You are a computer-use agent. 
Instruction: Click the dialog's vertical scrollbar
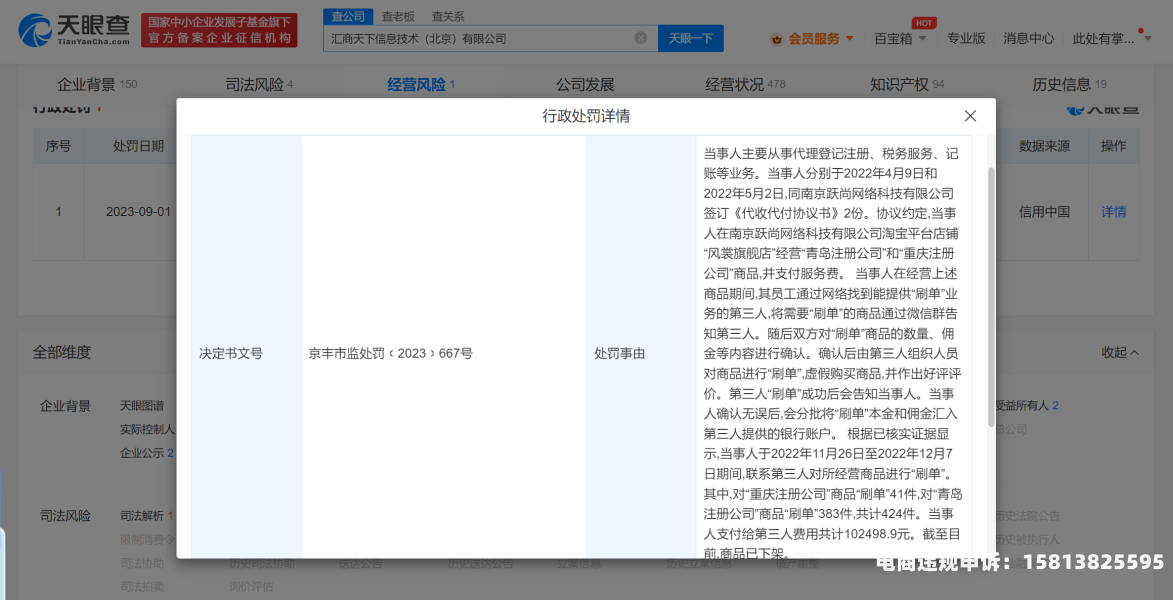pos(990,300)
